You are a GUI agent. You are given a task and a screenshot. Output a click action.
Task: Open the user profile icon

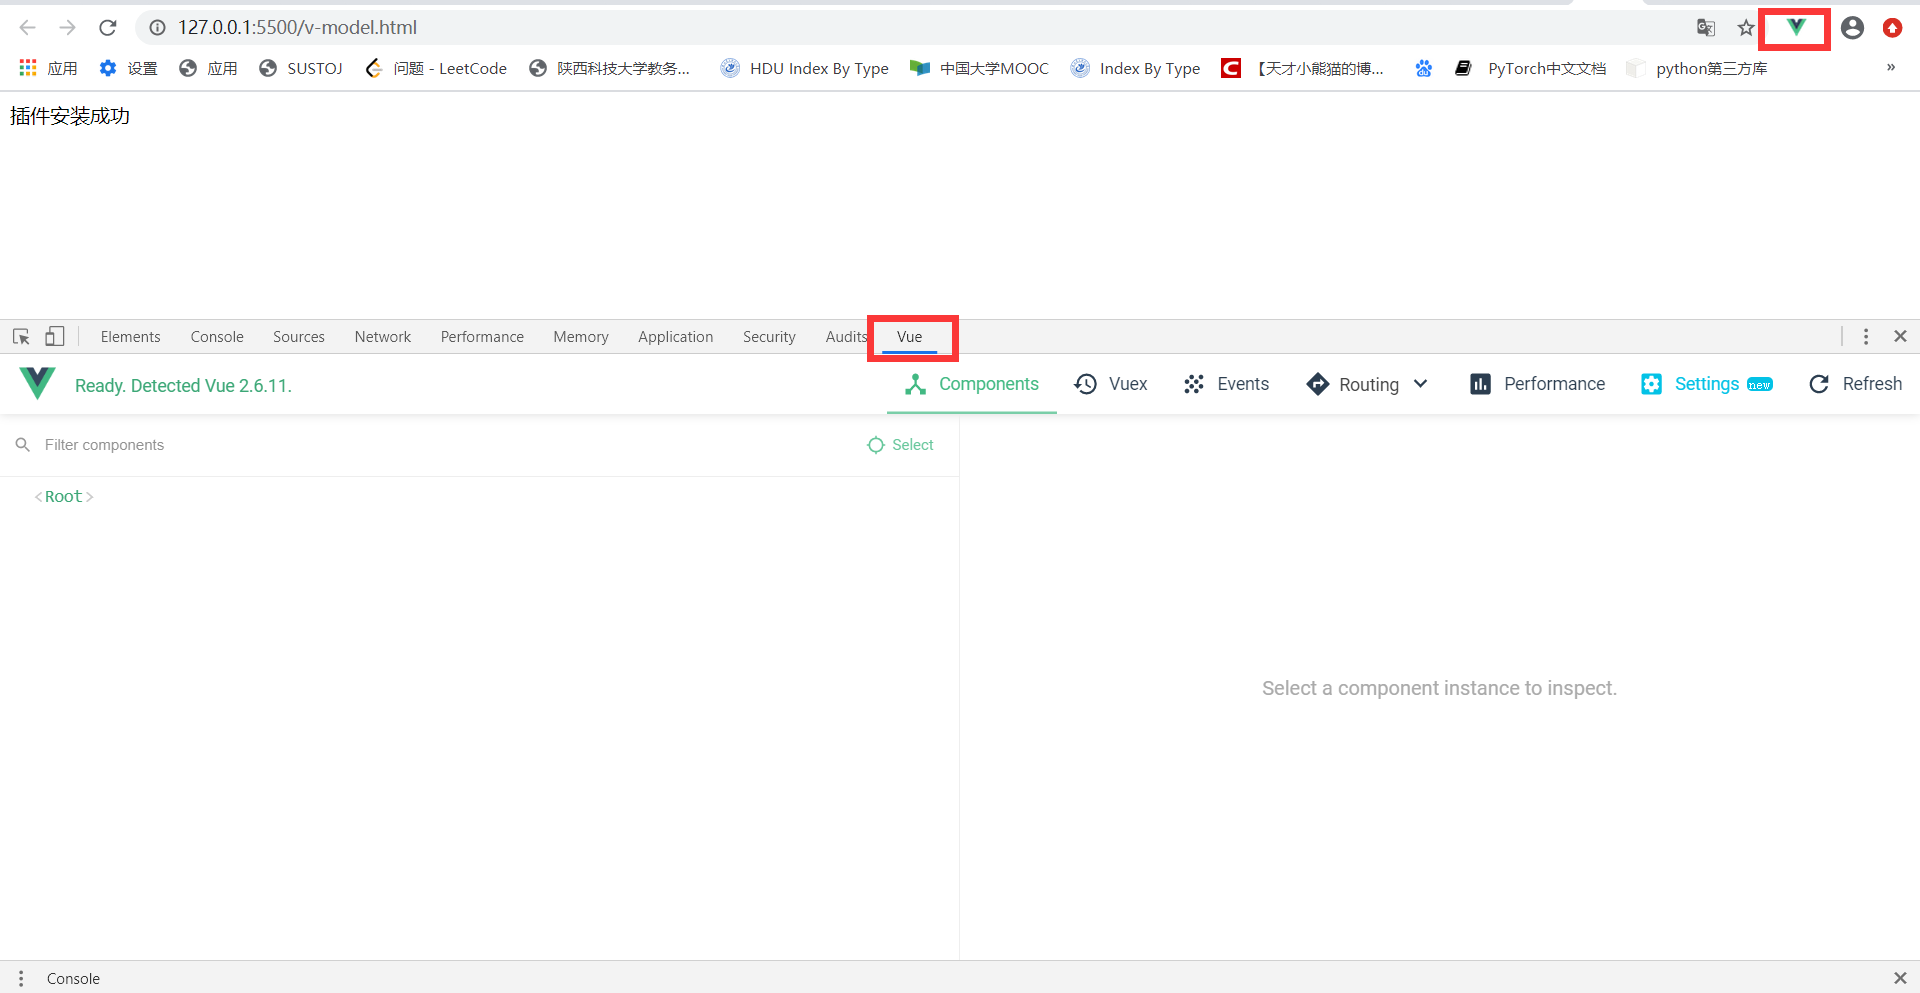click(1852, 28)
